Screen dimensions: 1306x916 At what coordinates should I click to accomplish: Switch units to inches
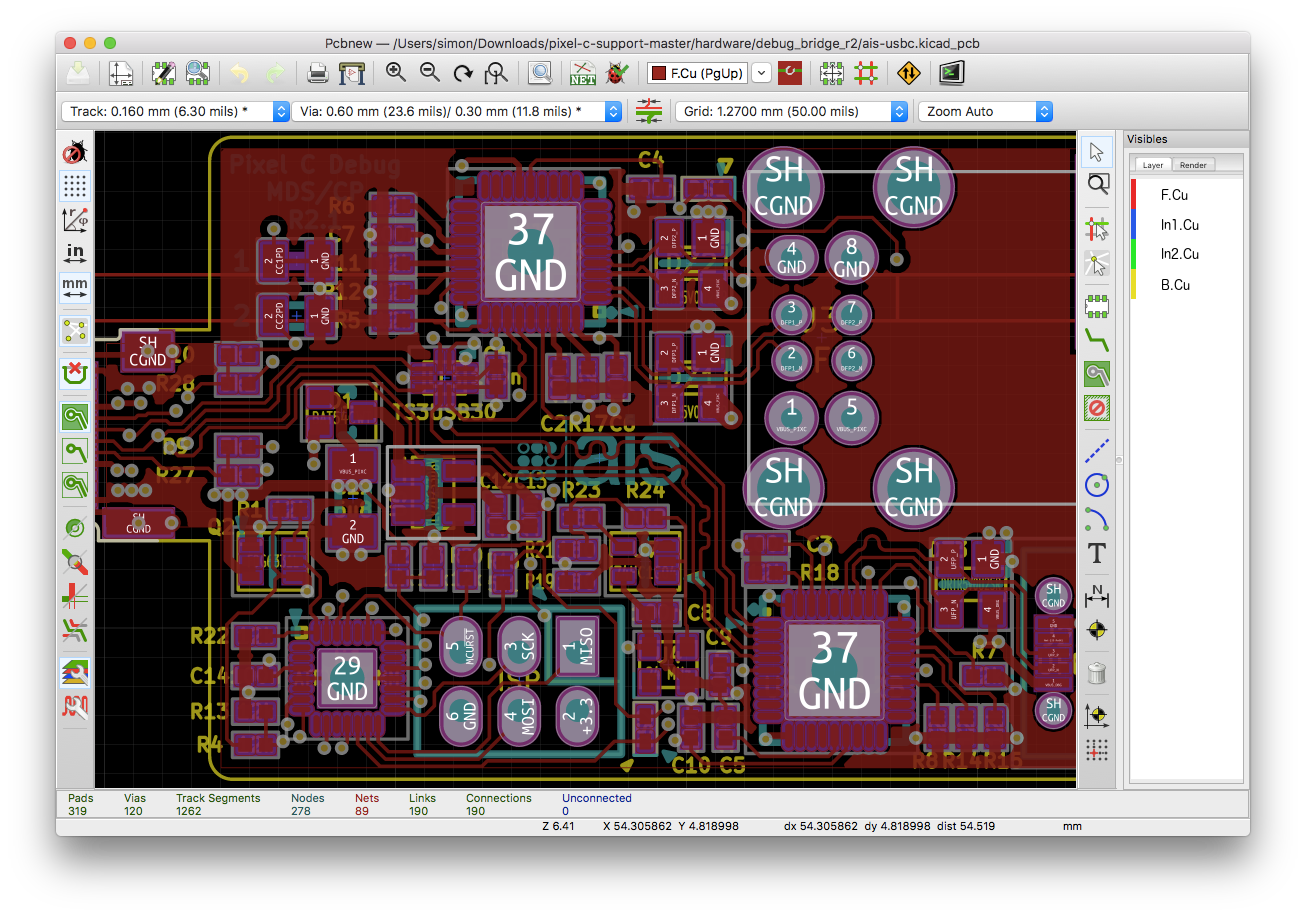point(75,251)
